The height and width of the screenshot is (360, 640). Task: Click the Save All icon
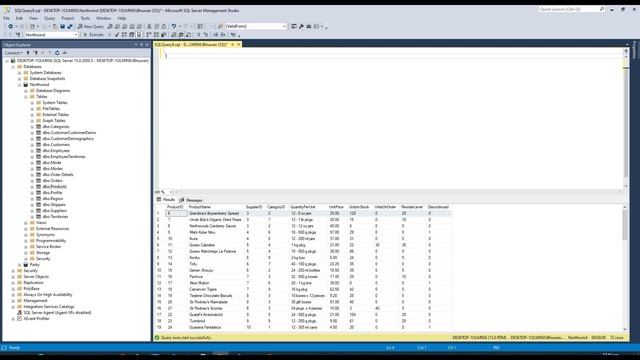70,26
